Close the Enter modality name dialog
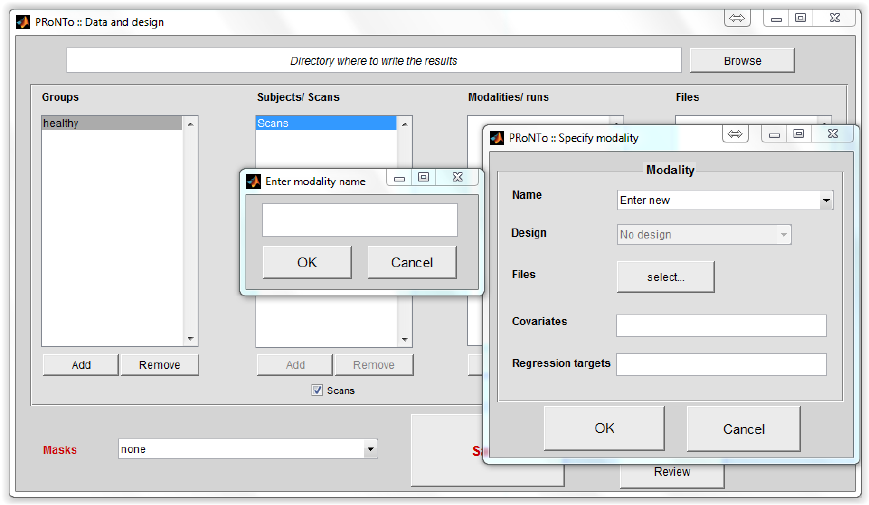The height and width of the screenshot is (505, 869). tap(458, 177)
